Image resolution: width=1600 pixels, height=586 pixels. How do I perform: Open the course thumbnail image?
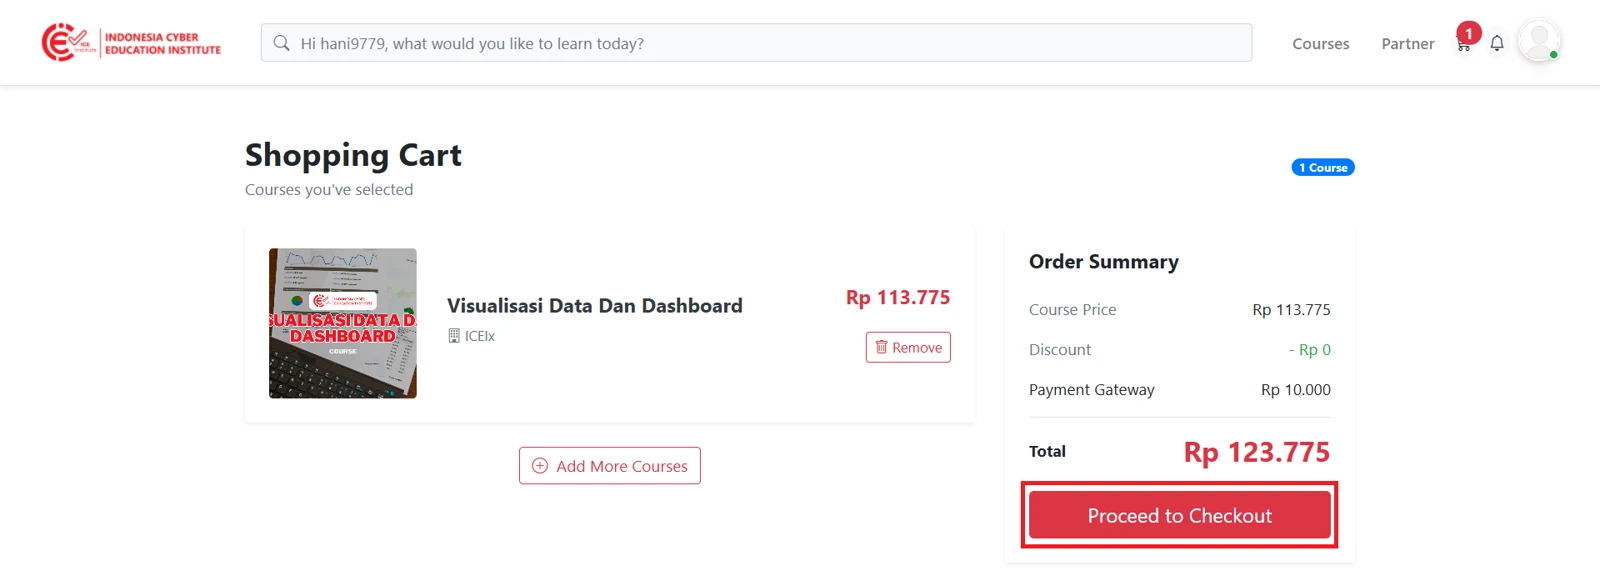[x=343, y=323]
